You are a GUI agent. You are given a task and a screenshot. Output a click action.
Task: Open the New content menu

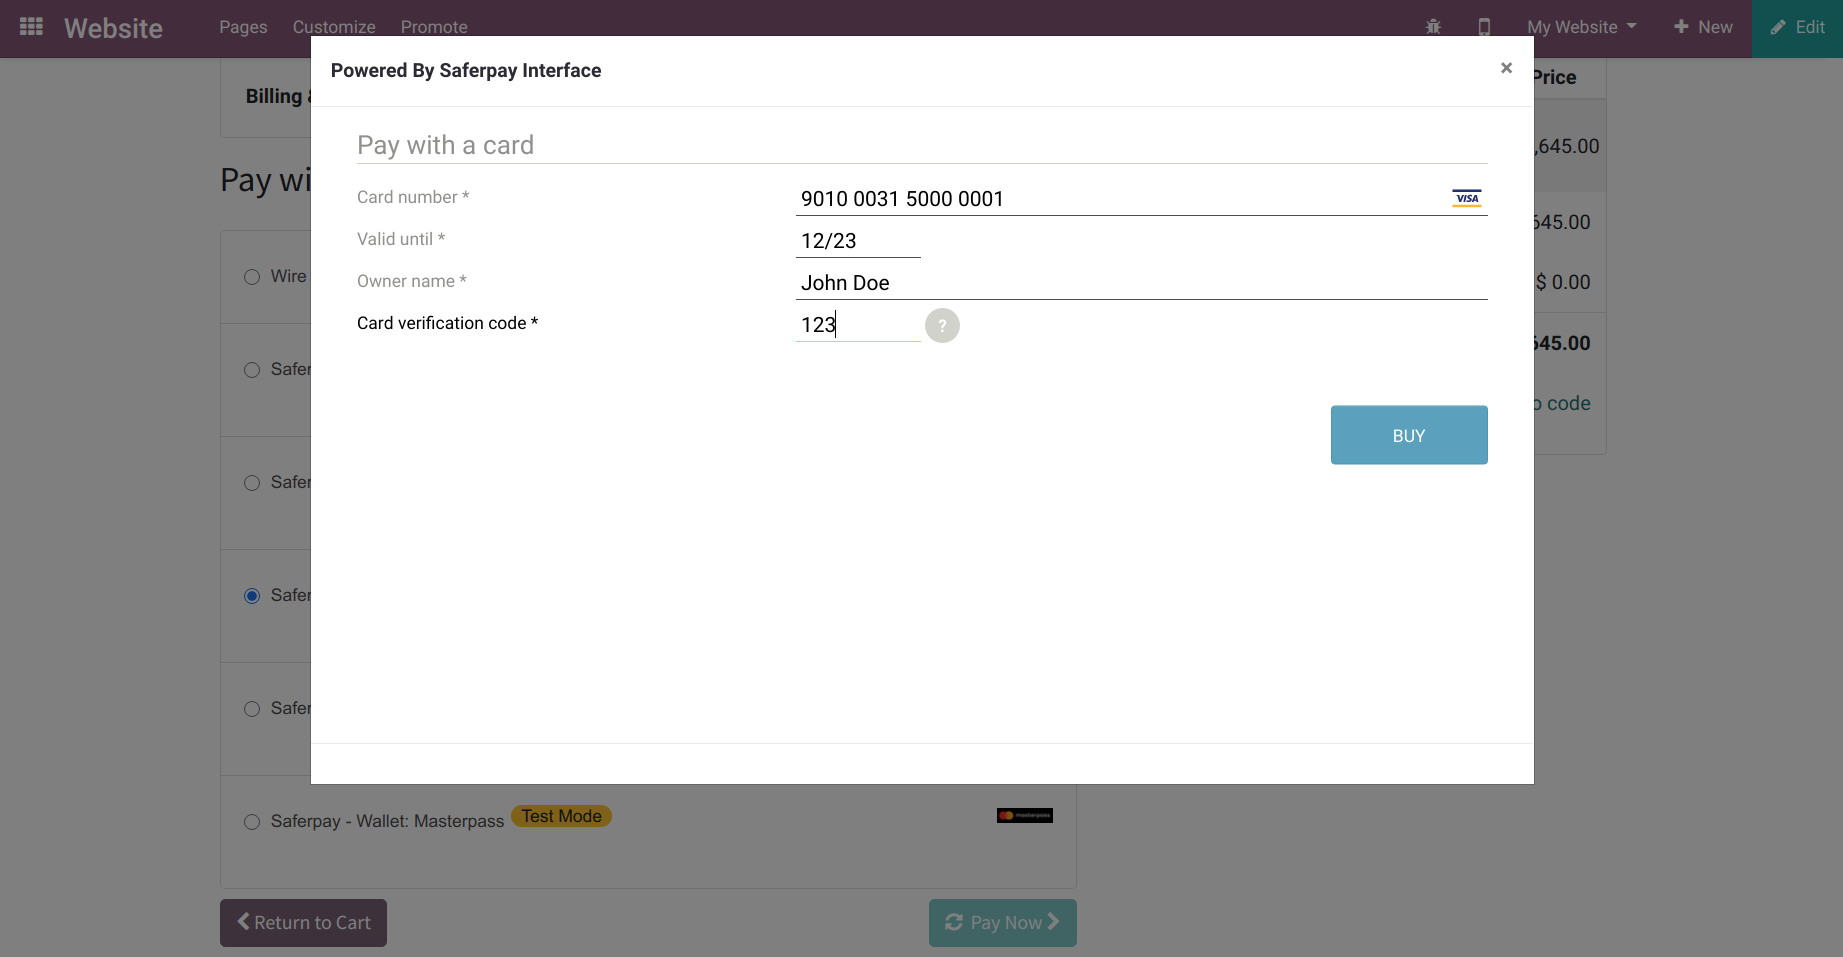(1703, 27)
